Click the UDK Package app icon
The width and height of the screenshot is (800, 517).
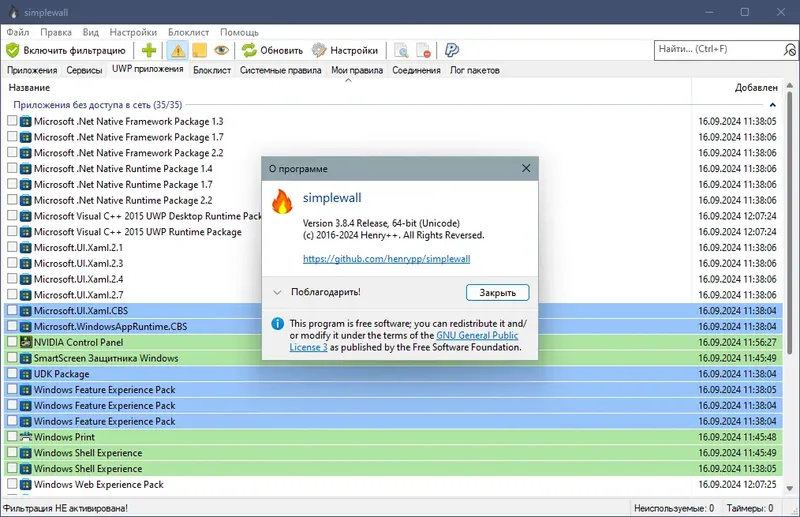[26, 374]
